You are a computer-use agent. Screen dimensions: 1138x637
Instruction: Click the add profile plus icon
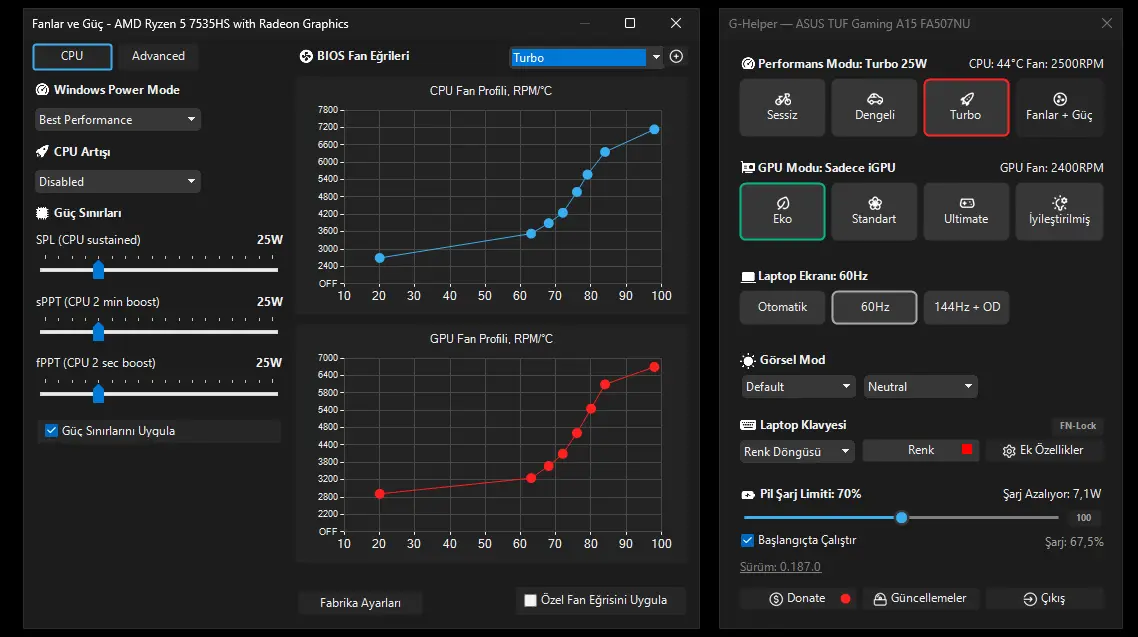(676, 57)
